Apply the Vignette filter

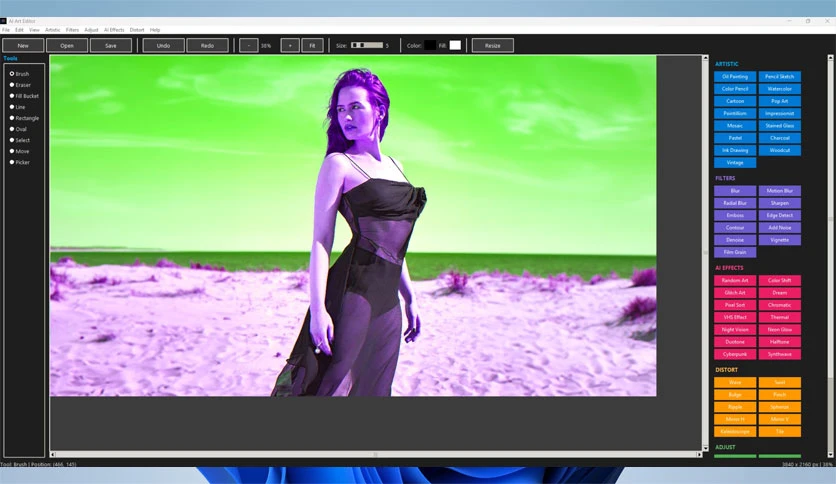779,239
